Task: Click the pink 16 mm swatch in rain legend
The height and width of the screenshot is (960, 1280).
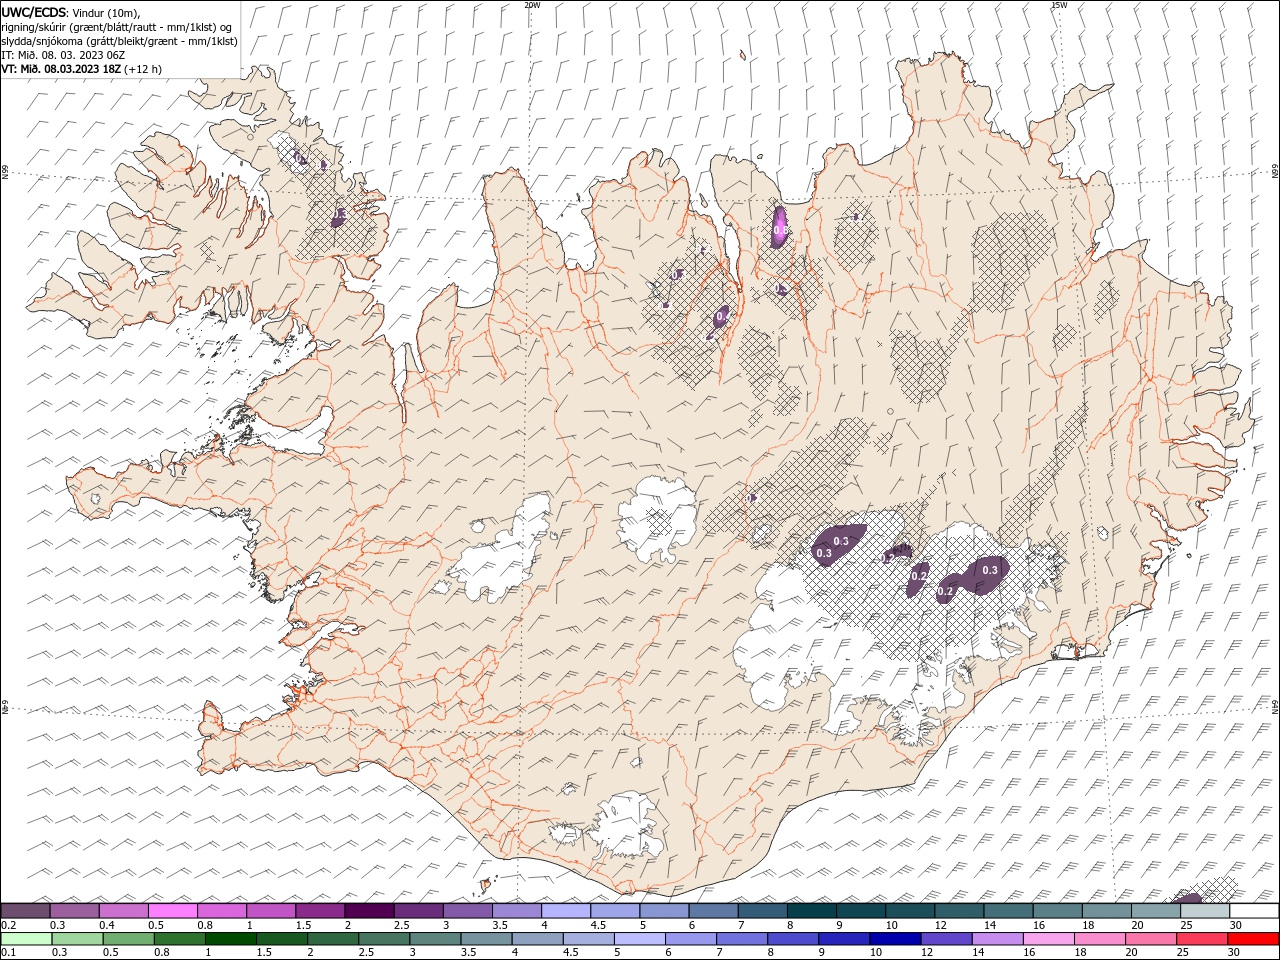Action: [x=1048, y=940]
